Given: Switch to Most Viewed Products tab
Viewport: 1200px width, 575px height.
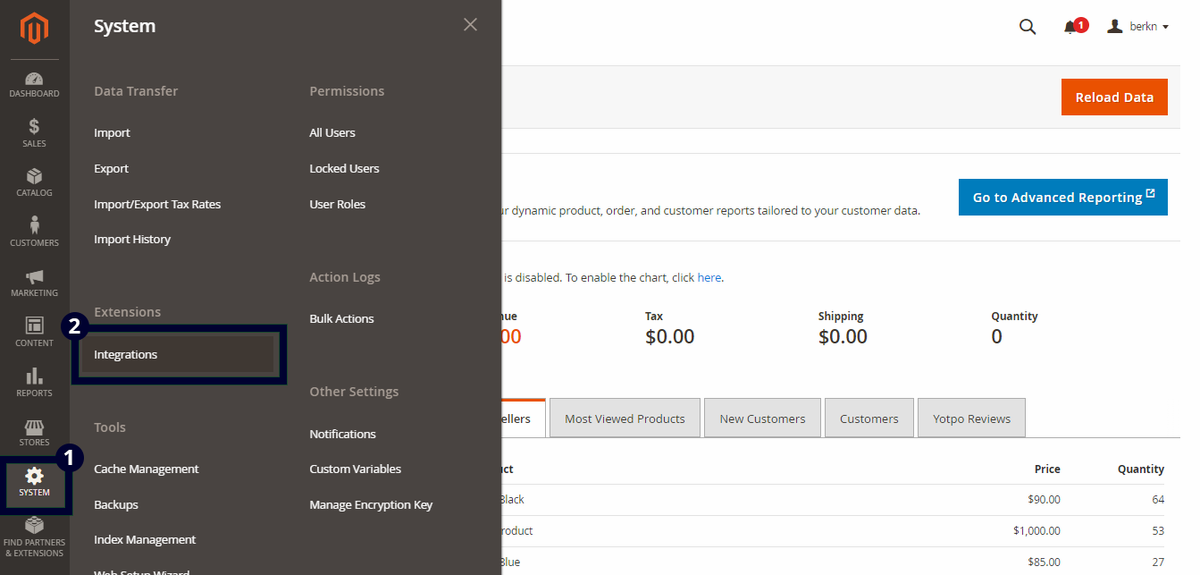Looking at the screenshot, I should pyautogui.click(x=624, y=418).
